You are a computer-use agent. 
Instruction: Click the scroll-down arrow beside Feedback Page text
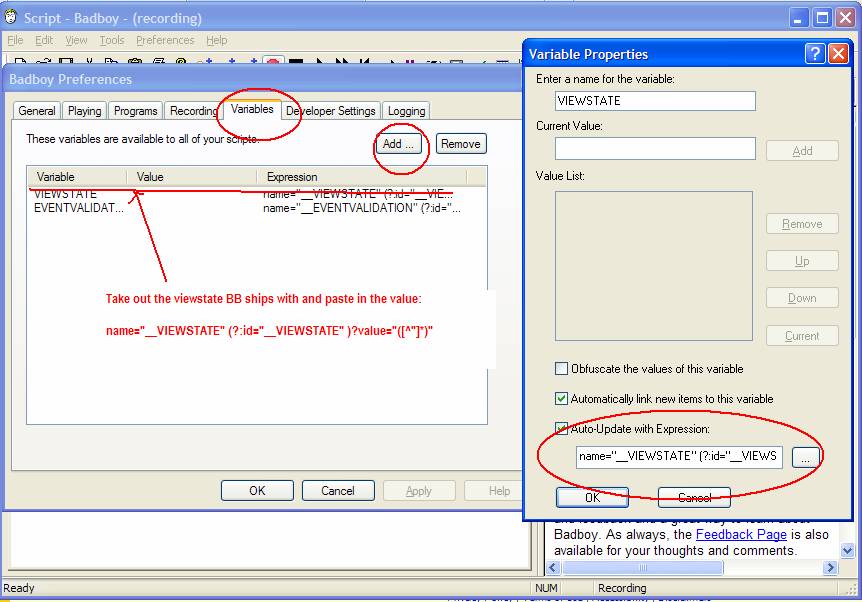point(847,550)
